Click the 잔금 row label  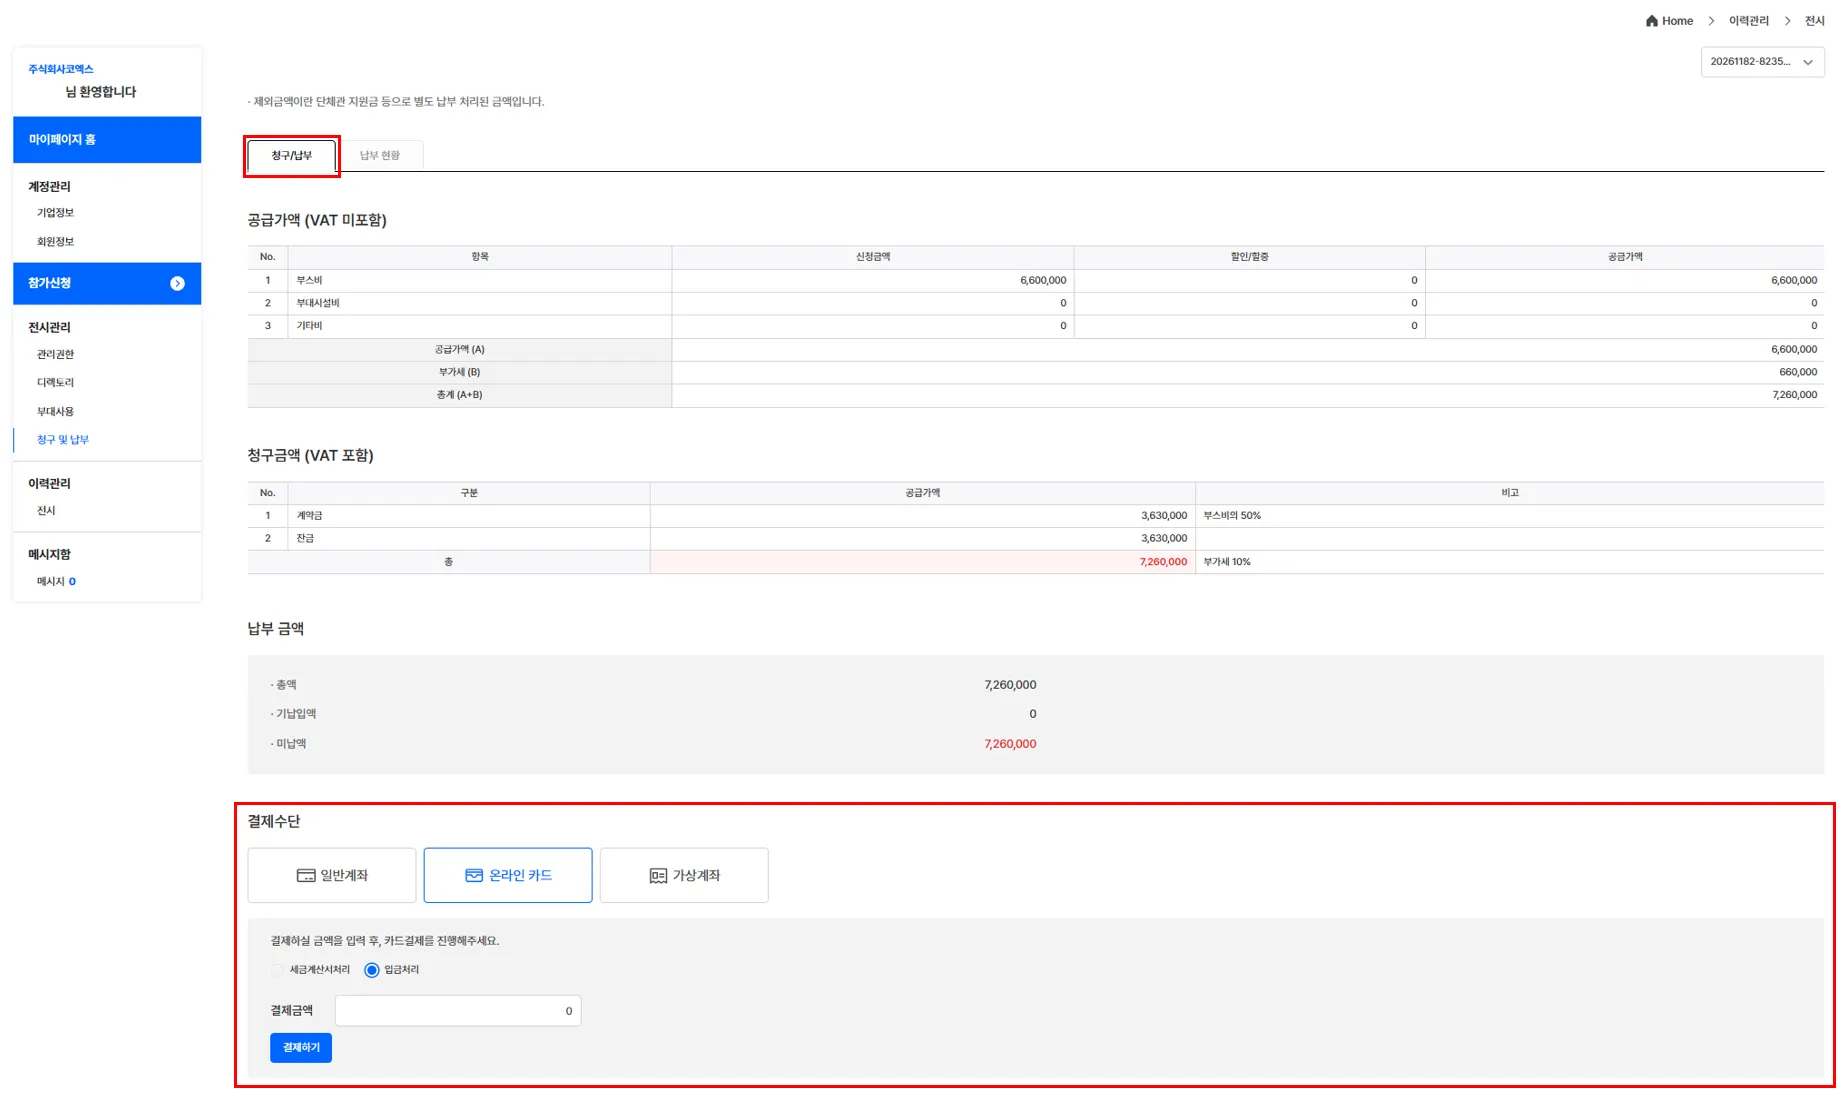305,539
